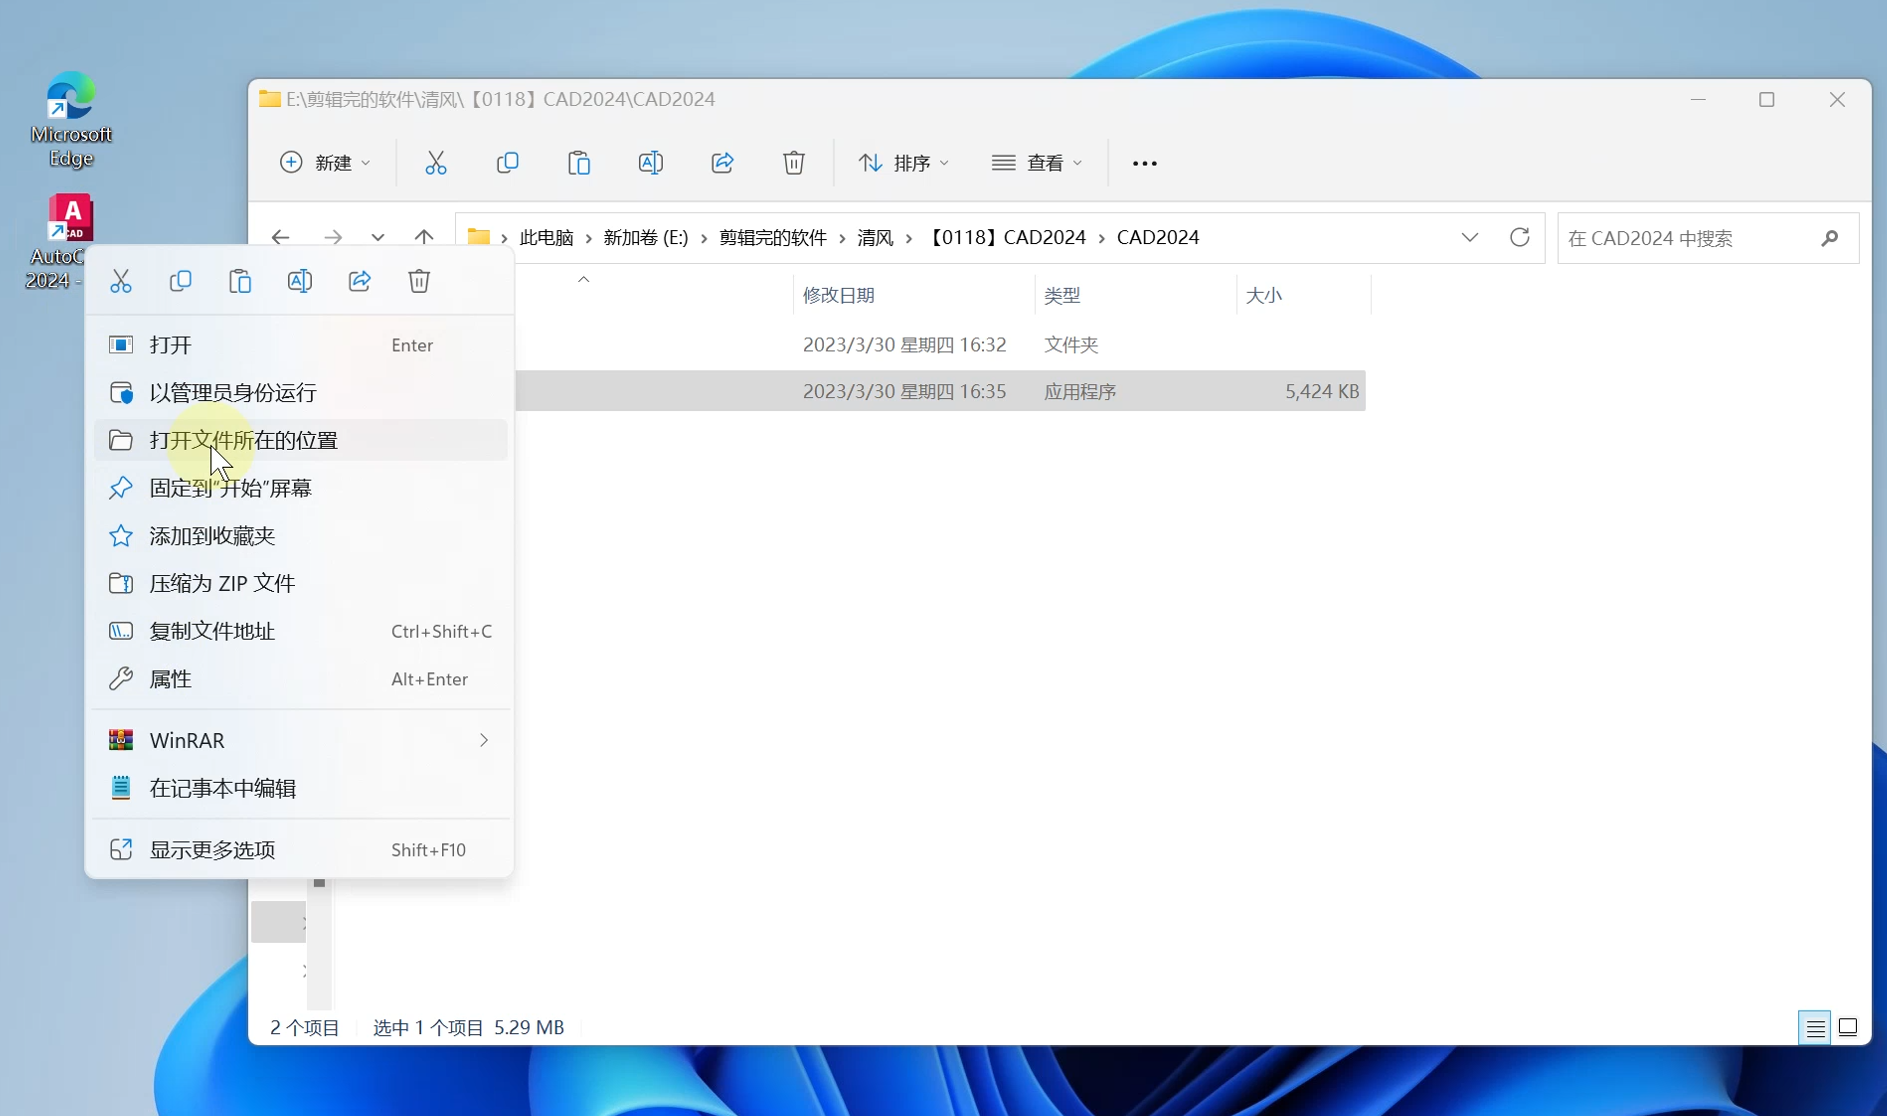
Task: Open the 查看 view dropdown
Action: pos(1037,163)
